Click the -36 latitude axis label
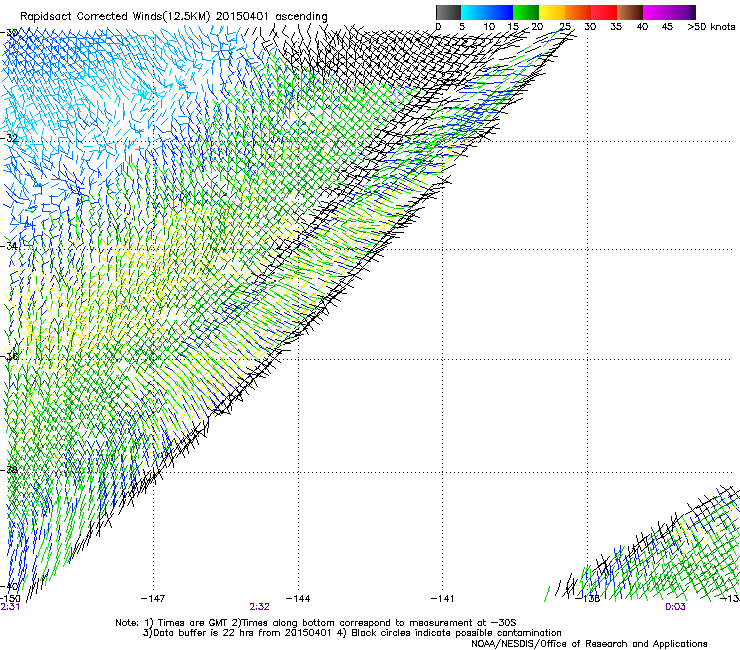This screenshot has width=740, height=650. coord(9,356)
